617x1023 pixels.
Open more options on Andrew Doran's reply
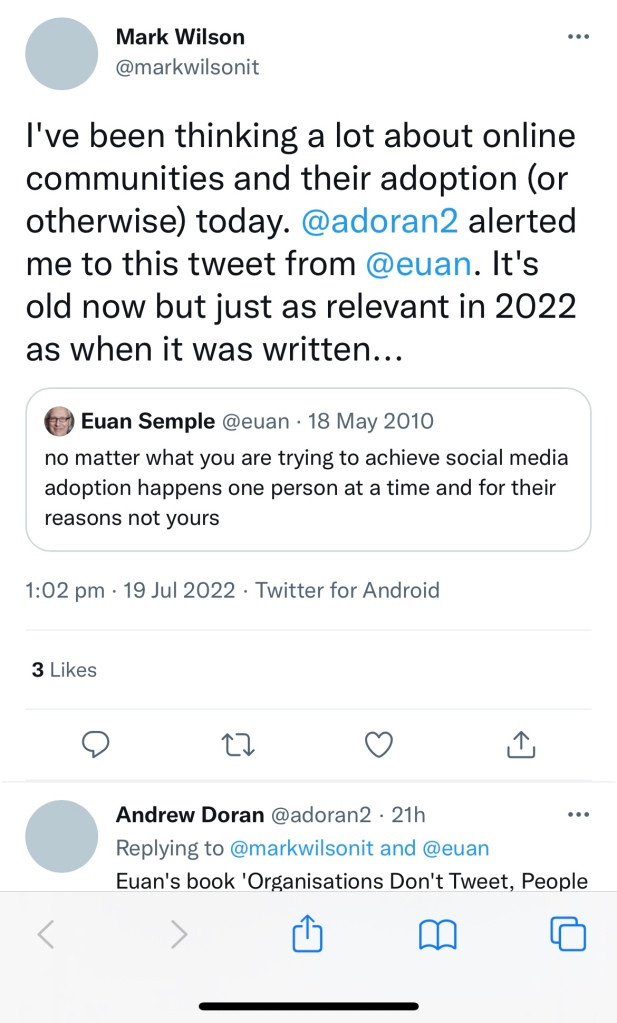click(578, 815)
